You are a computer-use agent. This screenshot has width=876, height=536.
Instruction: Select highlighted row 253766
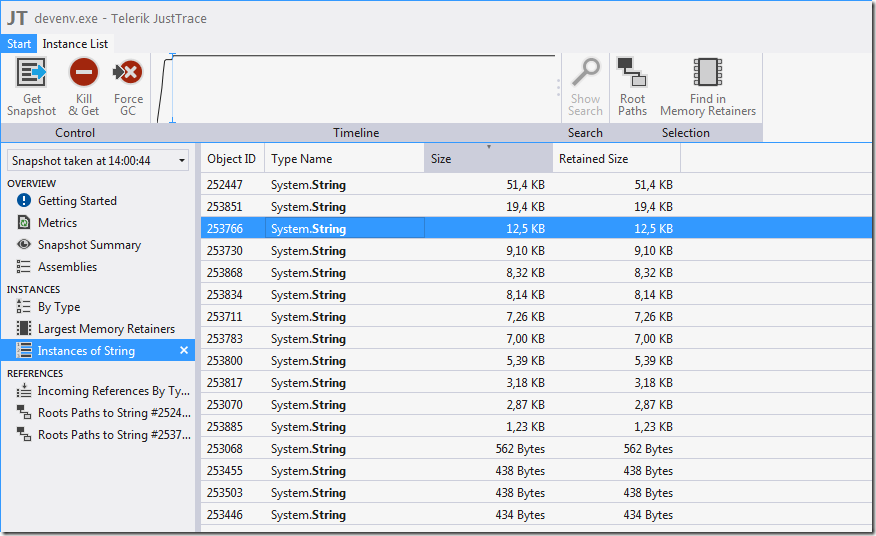click(x=536, y=228)
